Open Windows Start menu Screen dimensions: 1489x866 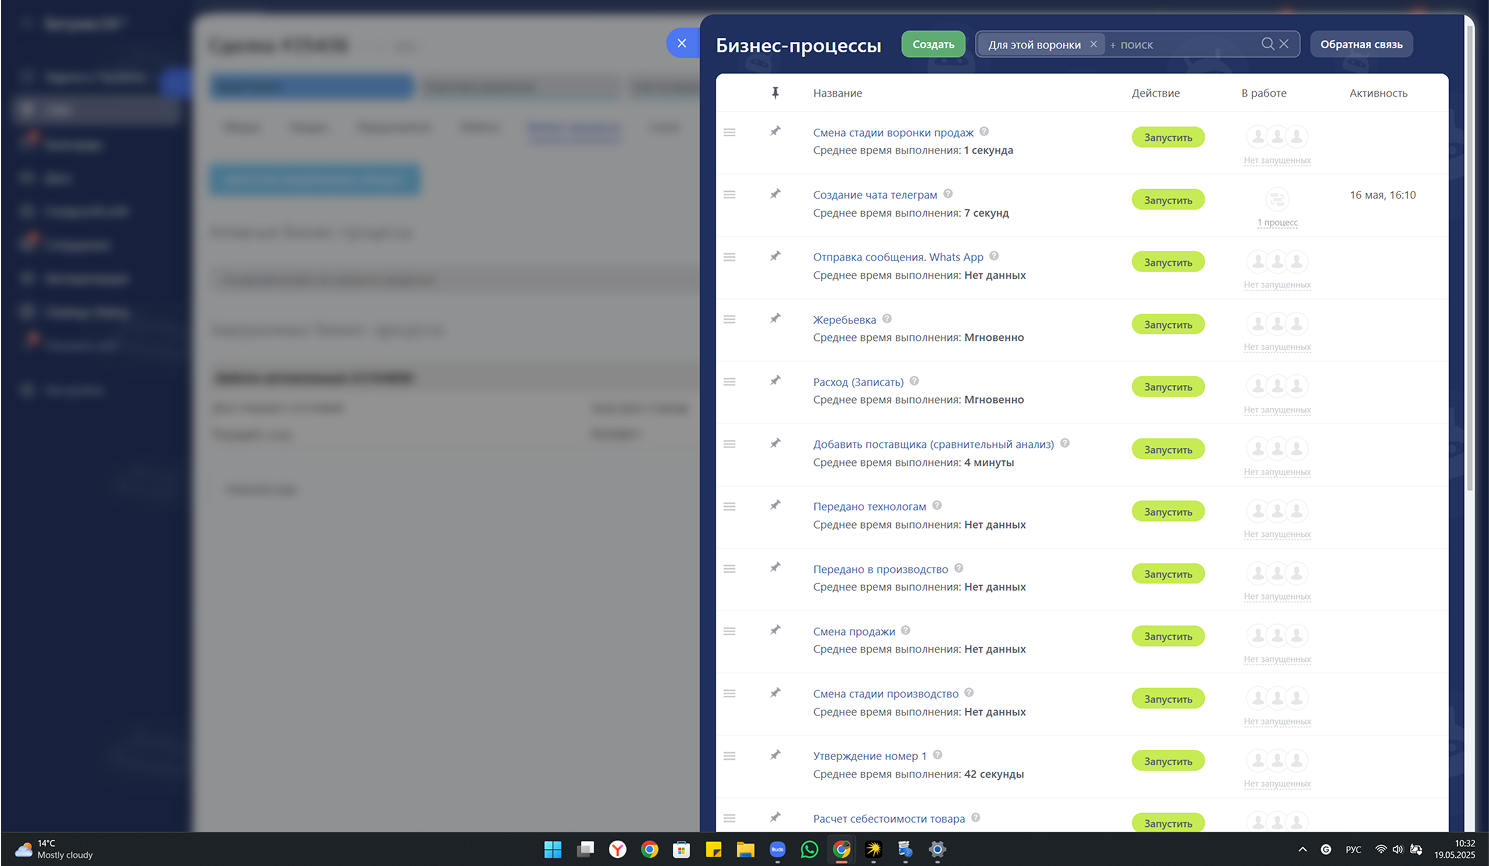pos(553,849)
